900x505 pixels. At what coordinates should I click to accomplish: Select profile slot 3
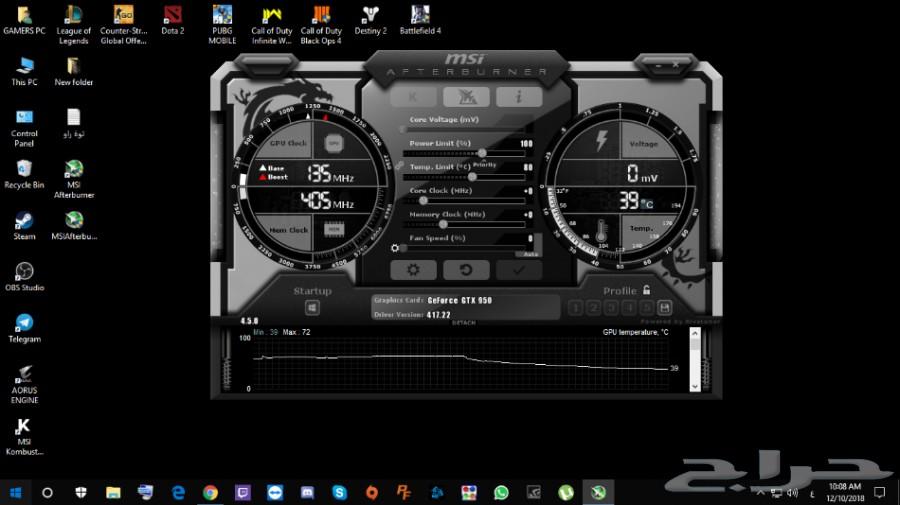coord(611,308)
